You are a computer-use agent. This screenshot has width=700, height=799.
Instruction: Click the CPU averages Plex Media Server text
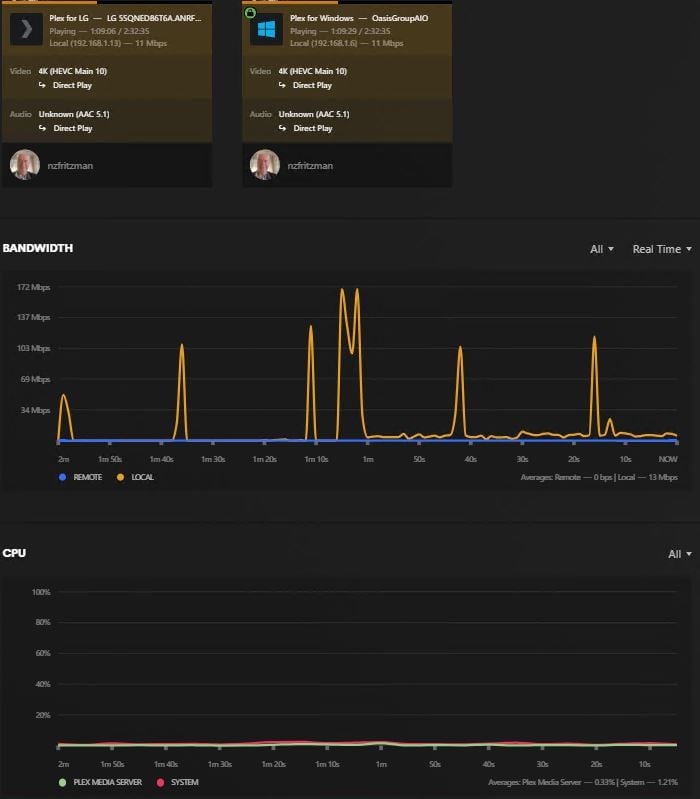[x=583, y=782]
